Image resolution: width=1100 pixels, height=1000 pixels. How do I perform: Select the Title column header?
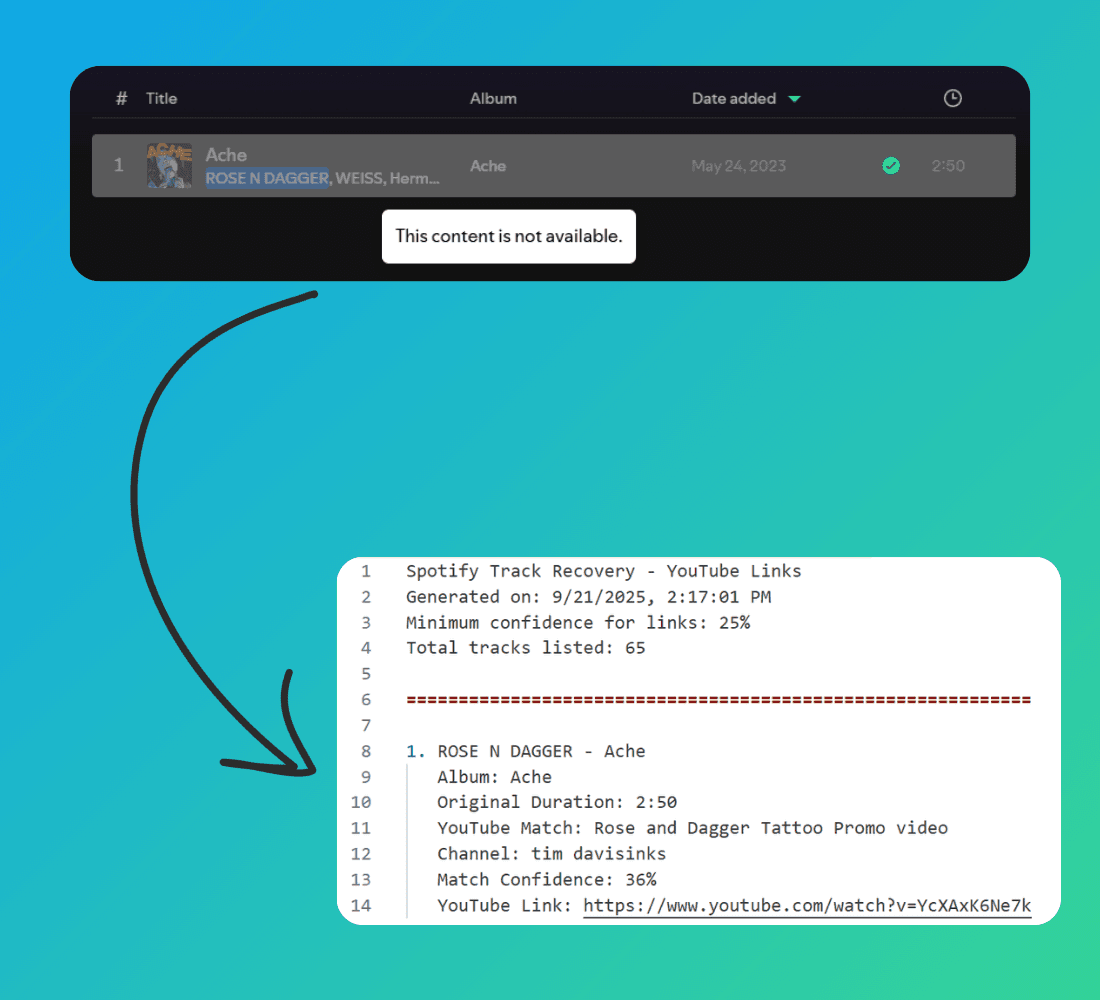(x=161, y=98)
